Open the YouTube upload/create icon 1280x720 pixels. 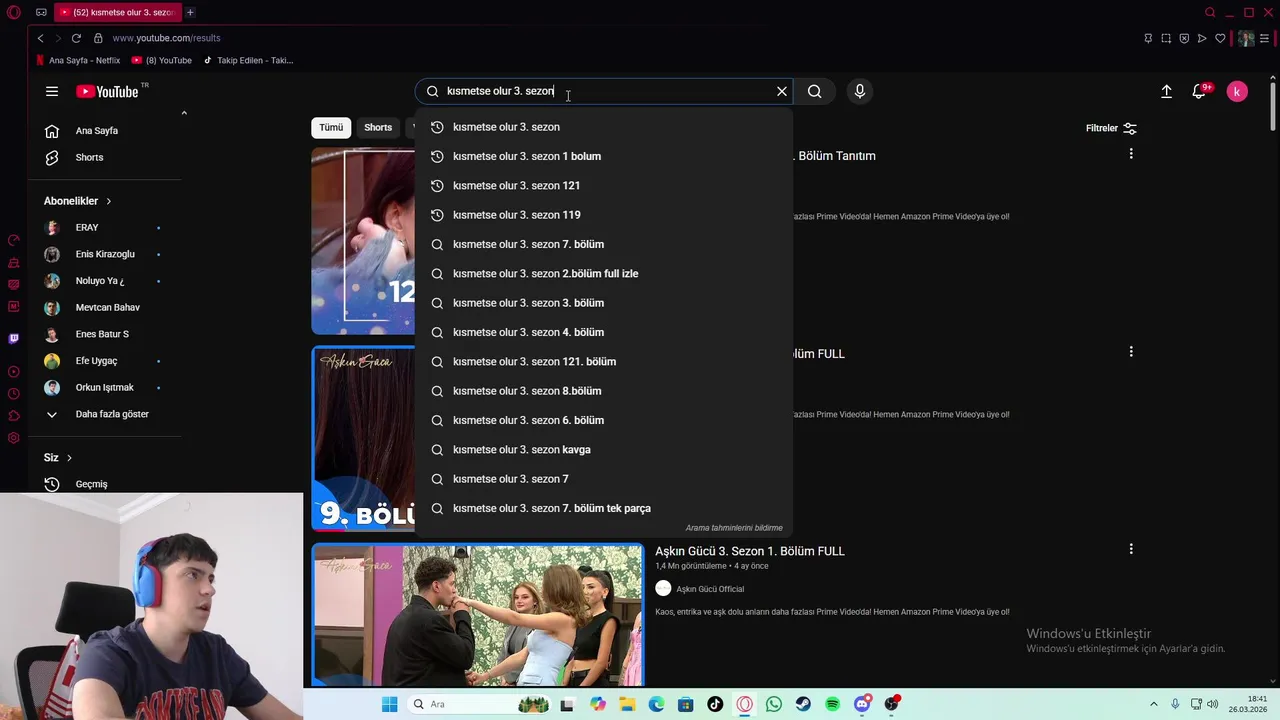(1166, 91)
